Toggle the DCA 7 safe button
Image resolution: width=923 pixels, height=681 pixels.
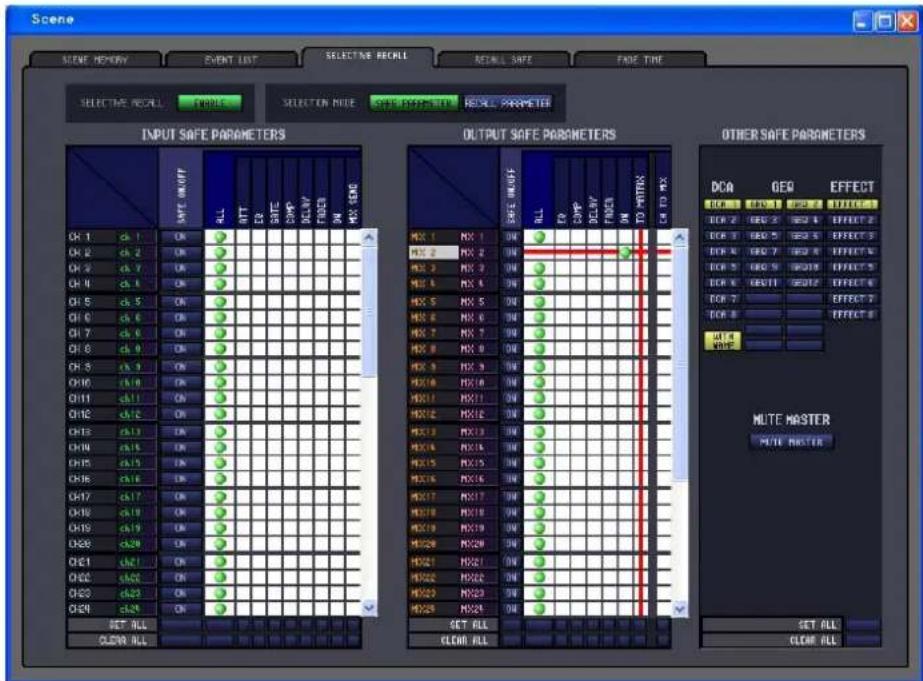[722, 299]
